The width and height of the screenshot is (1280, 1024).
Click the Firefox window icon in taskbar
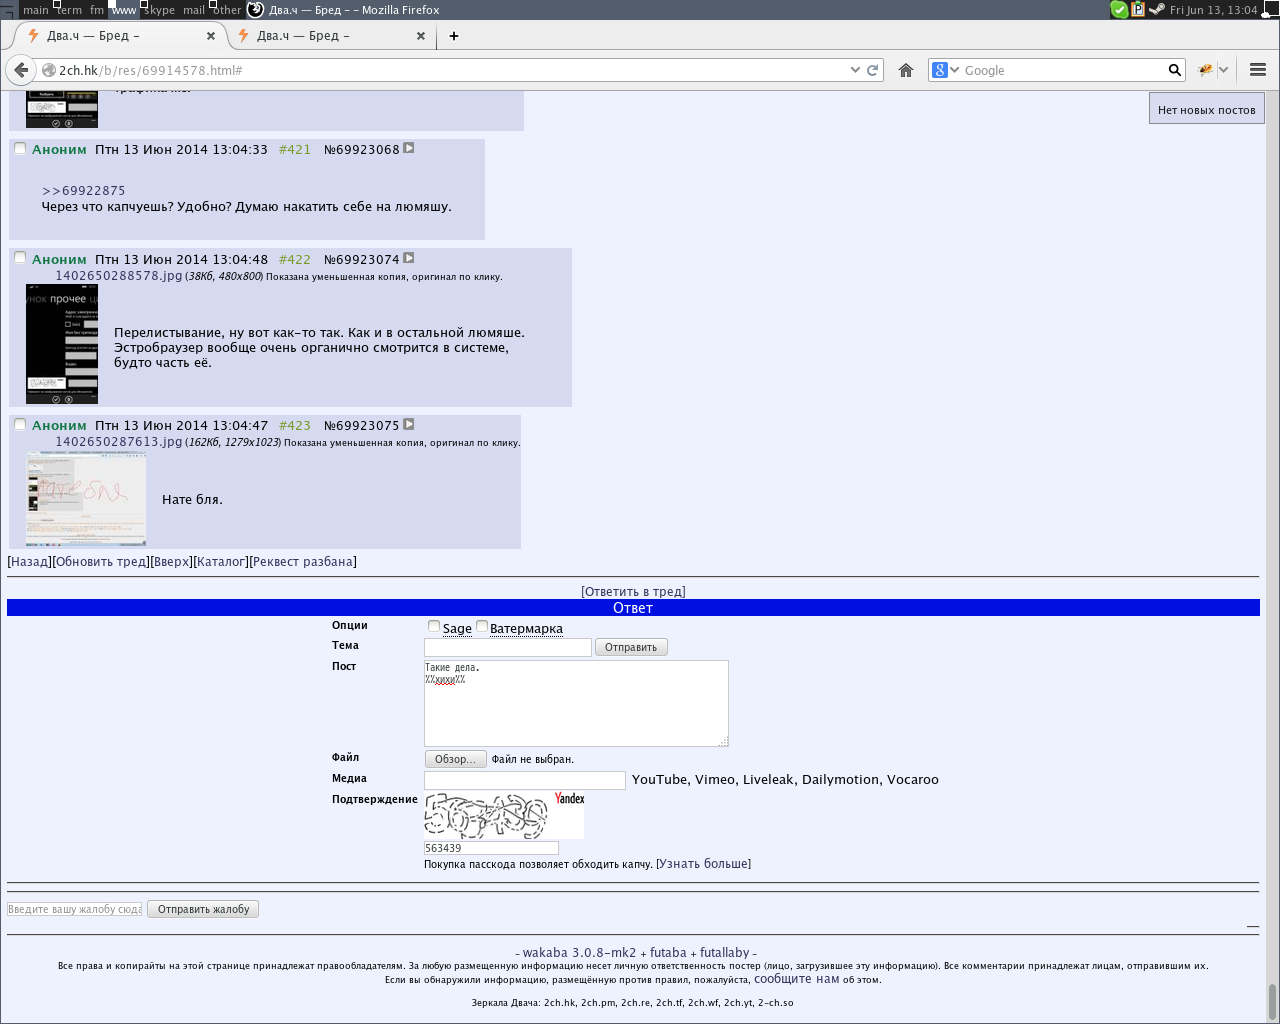[255, 10]
